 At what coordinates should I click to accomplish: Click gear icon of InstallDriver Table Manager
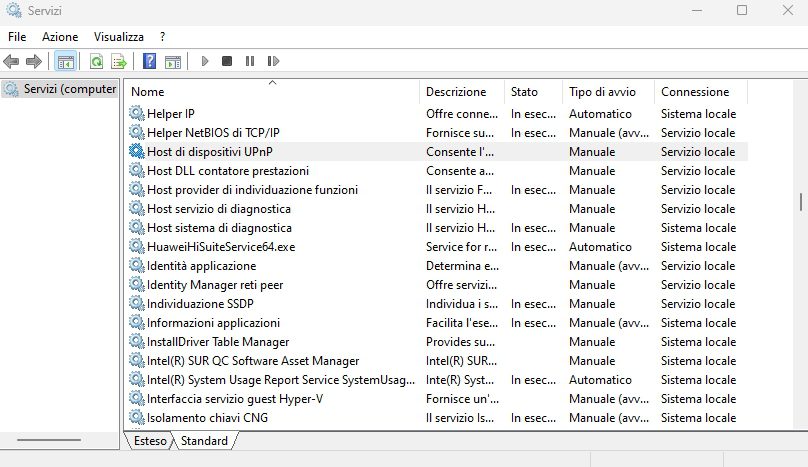(x=137, y=342)
